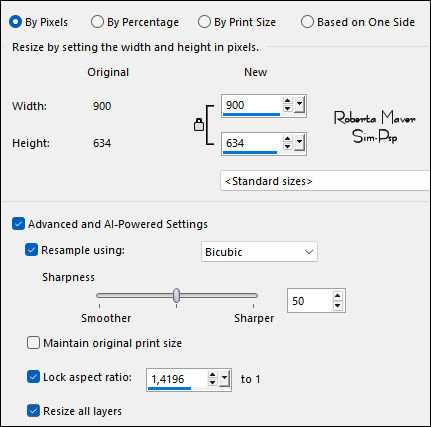Click the aspect ratio lock icon
Image resolution: width=431 pixels, height=427 pixels.
pyautogui.click(x=199, y=125)
